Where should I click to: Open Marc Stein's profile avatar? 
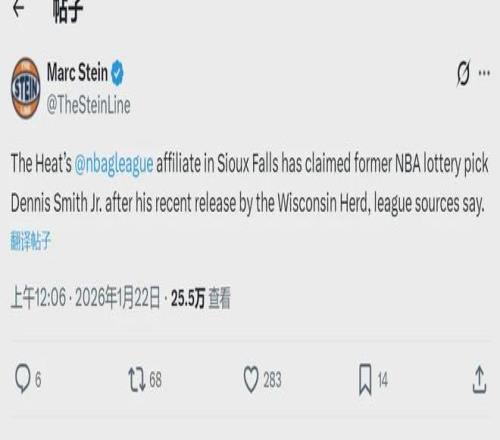[x=26, y=88]
